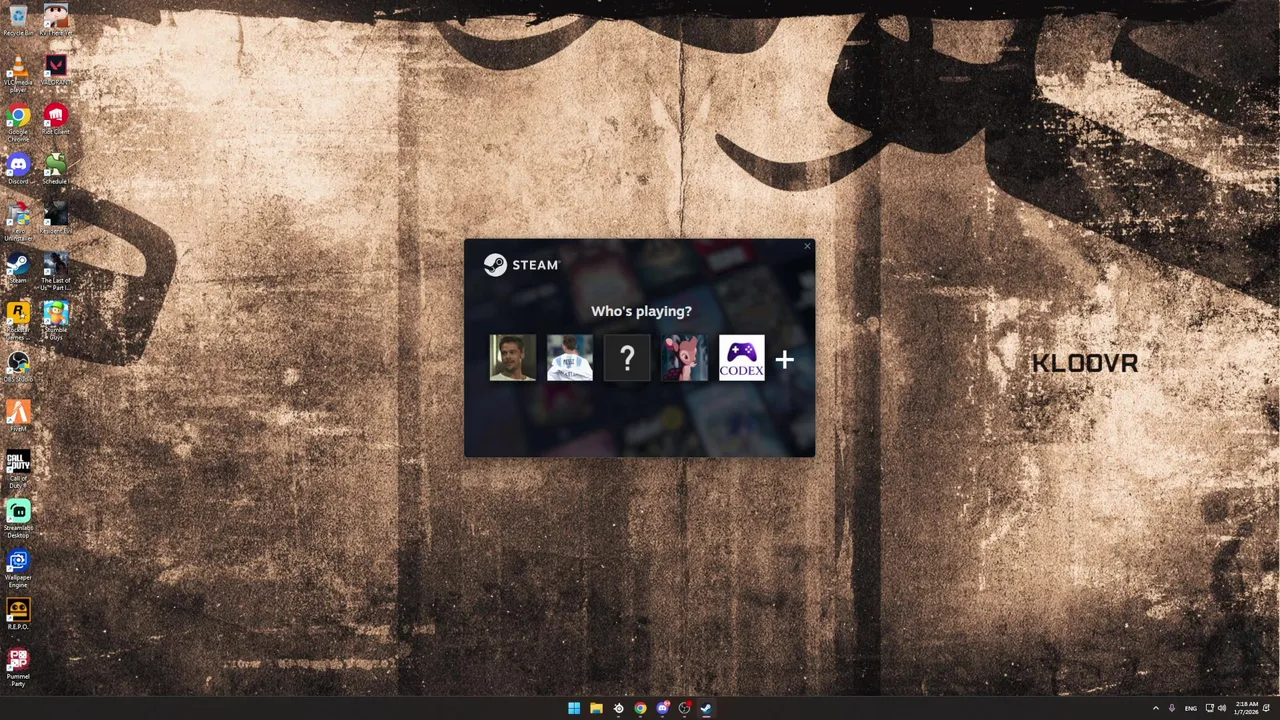
Task: Pick the question mark Steam profile
Action: click(627, 358)
